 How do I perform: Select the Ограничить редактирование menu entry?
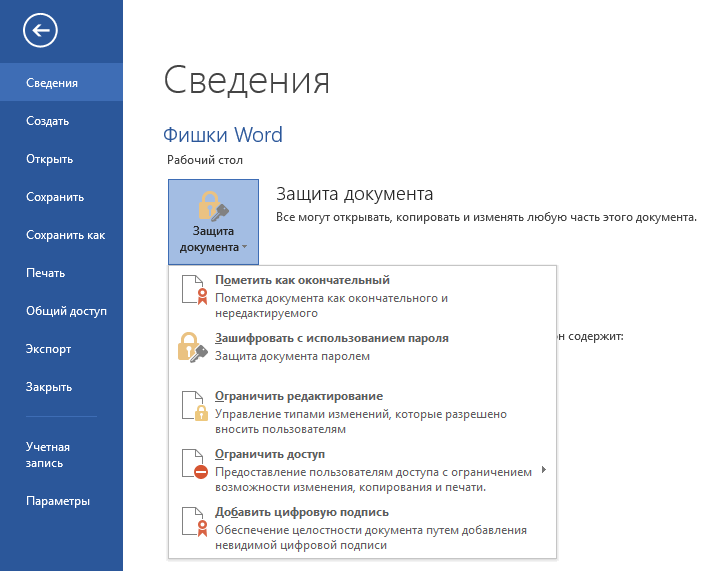tap(362, 412)
